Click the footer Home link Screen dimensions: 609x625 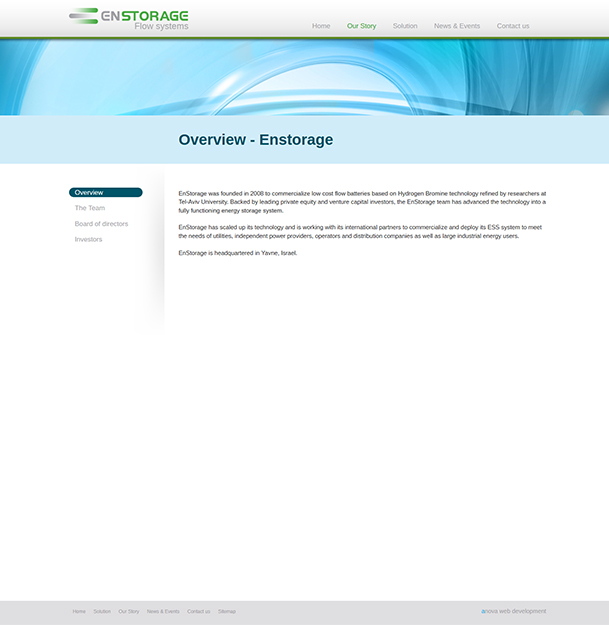[79, 611]
